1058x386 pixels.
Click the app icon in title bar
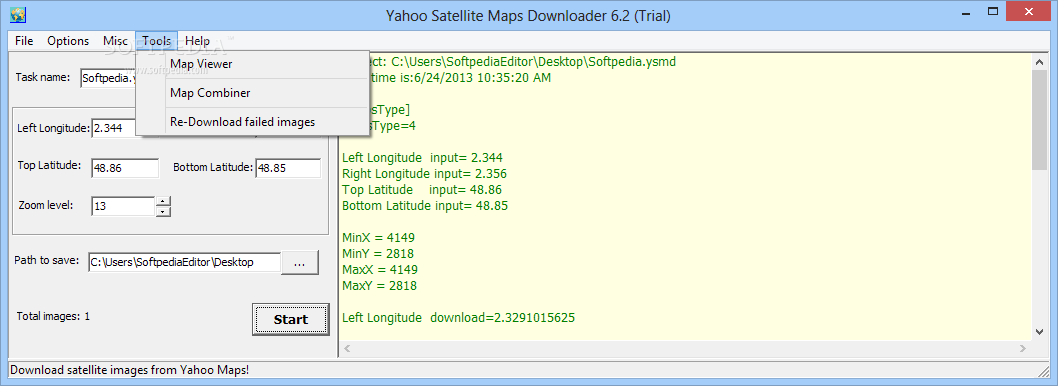pyautogui.click(x=16, y=13)
